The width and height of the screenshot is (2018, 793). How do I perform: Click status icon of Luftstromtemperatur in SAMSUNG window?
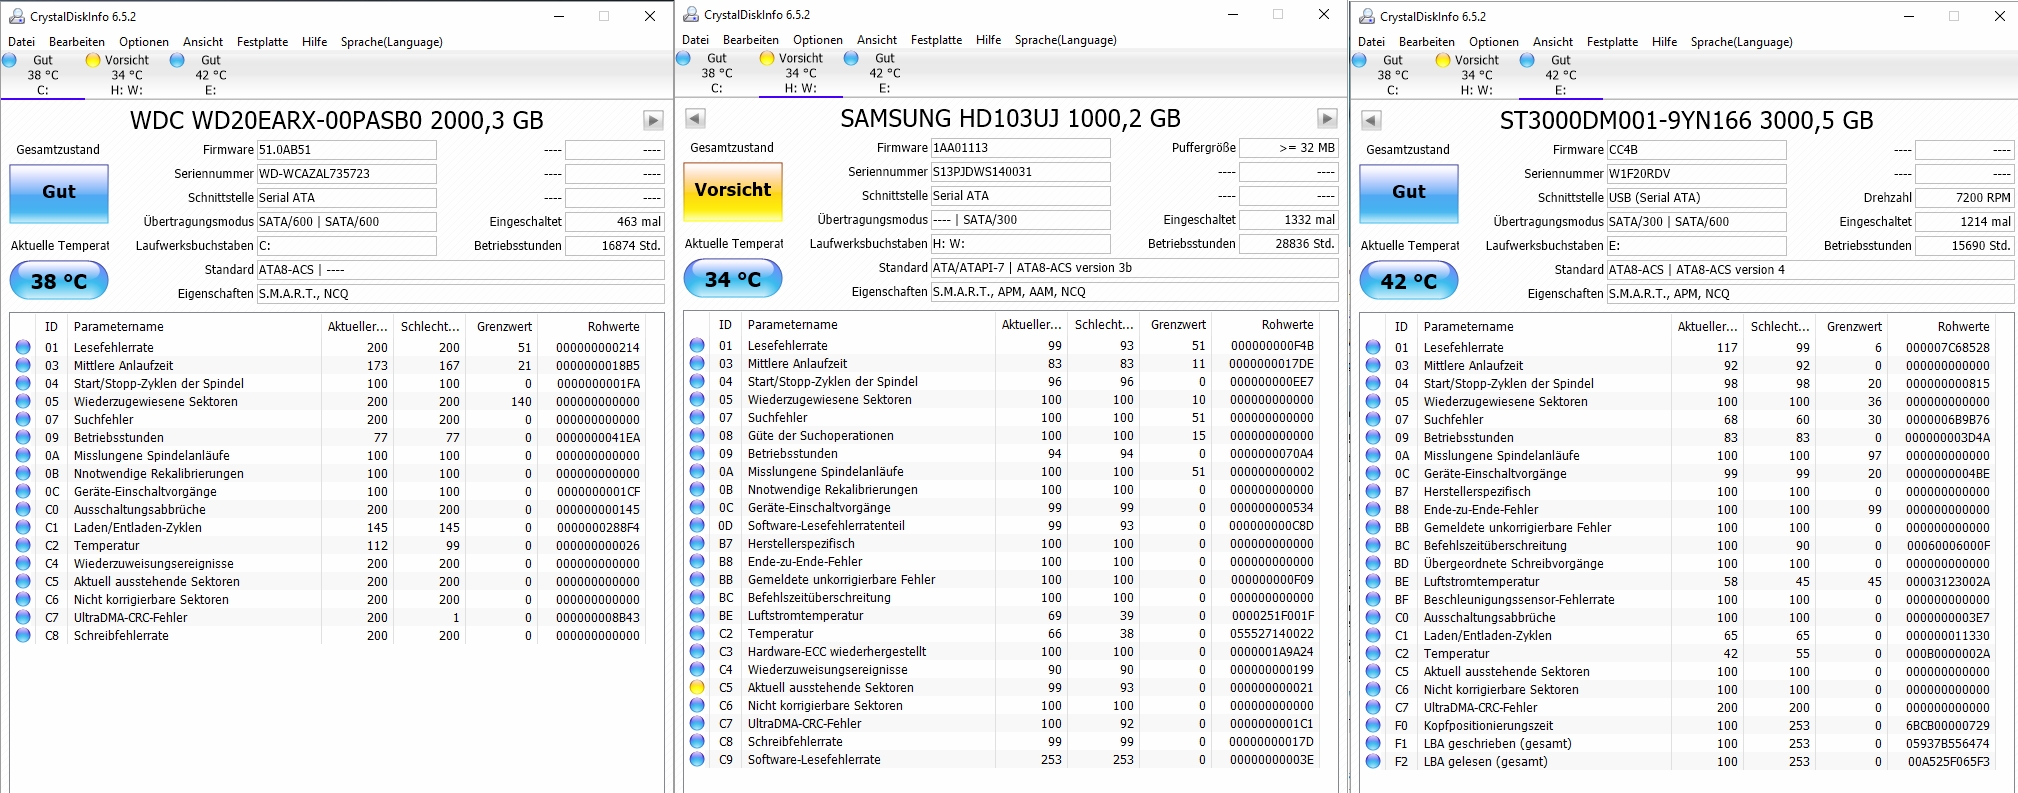697,615
